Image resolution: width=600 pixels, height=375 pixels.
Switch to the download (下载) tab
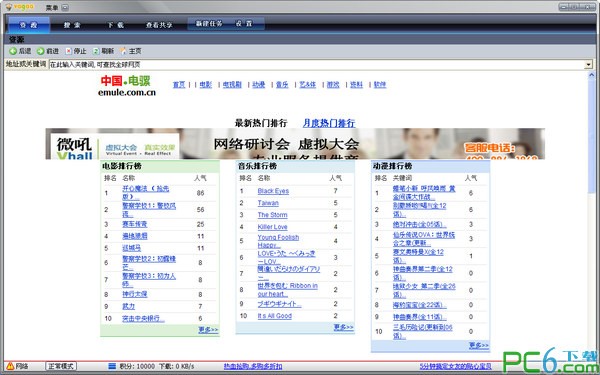click(x=115, y=25)
